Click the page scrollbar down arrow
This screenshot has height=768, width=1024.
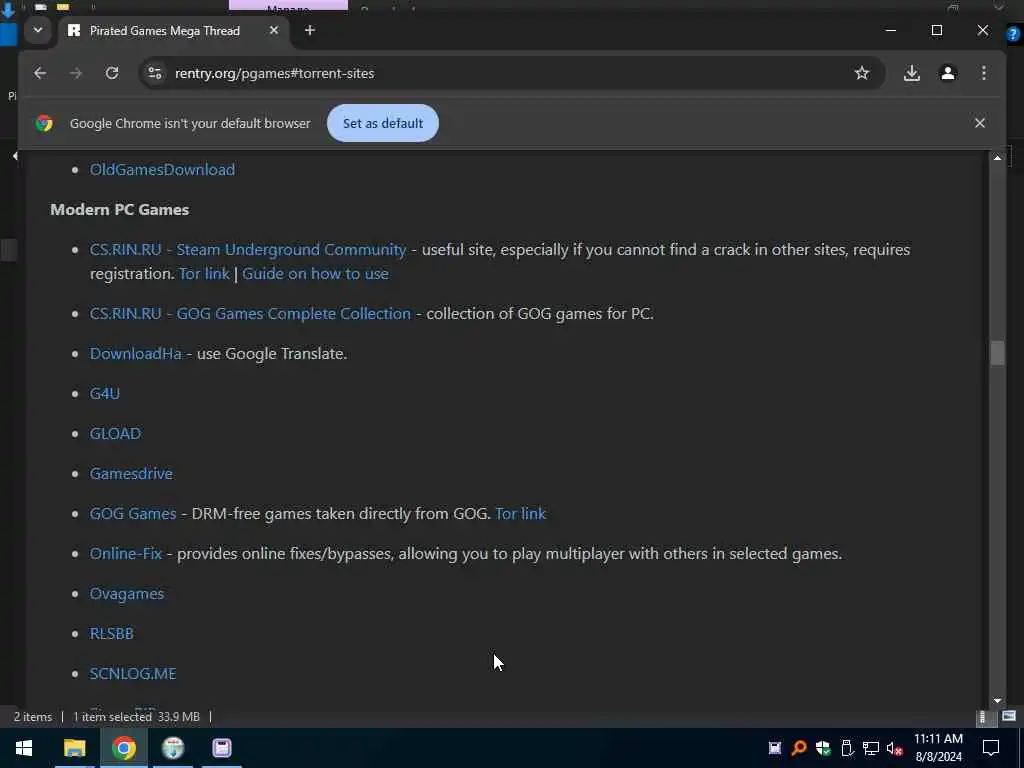[997, 700]
